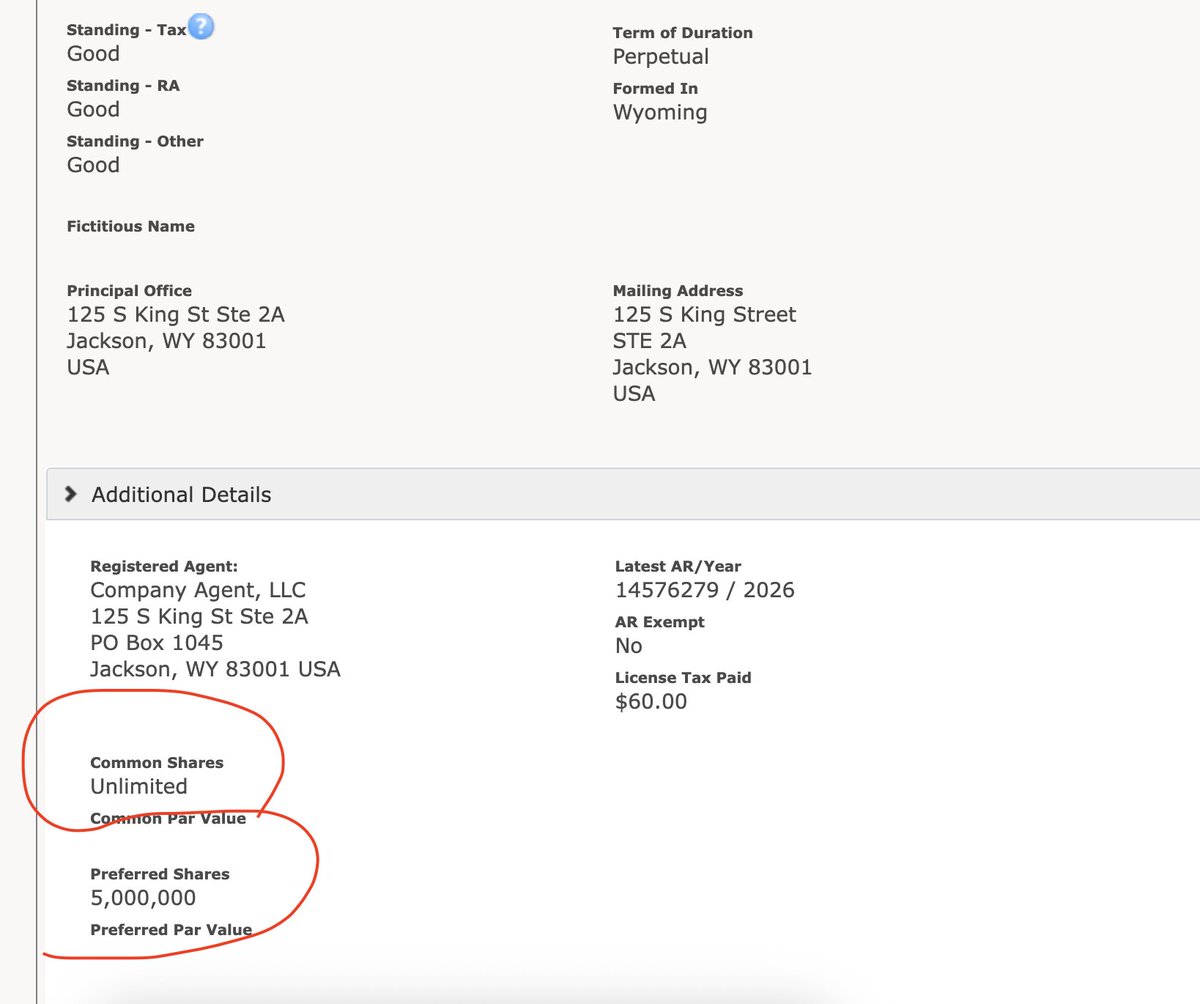Click the Good value under Standing - Other
The width and height of the screenshot is (1200, 1004).
pyautogui.click(x=93, y=165)
